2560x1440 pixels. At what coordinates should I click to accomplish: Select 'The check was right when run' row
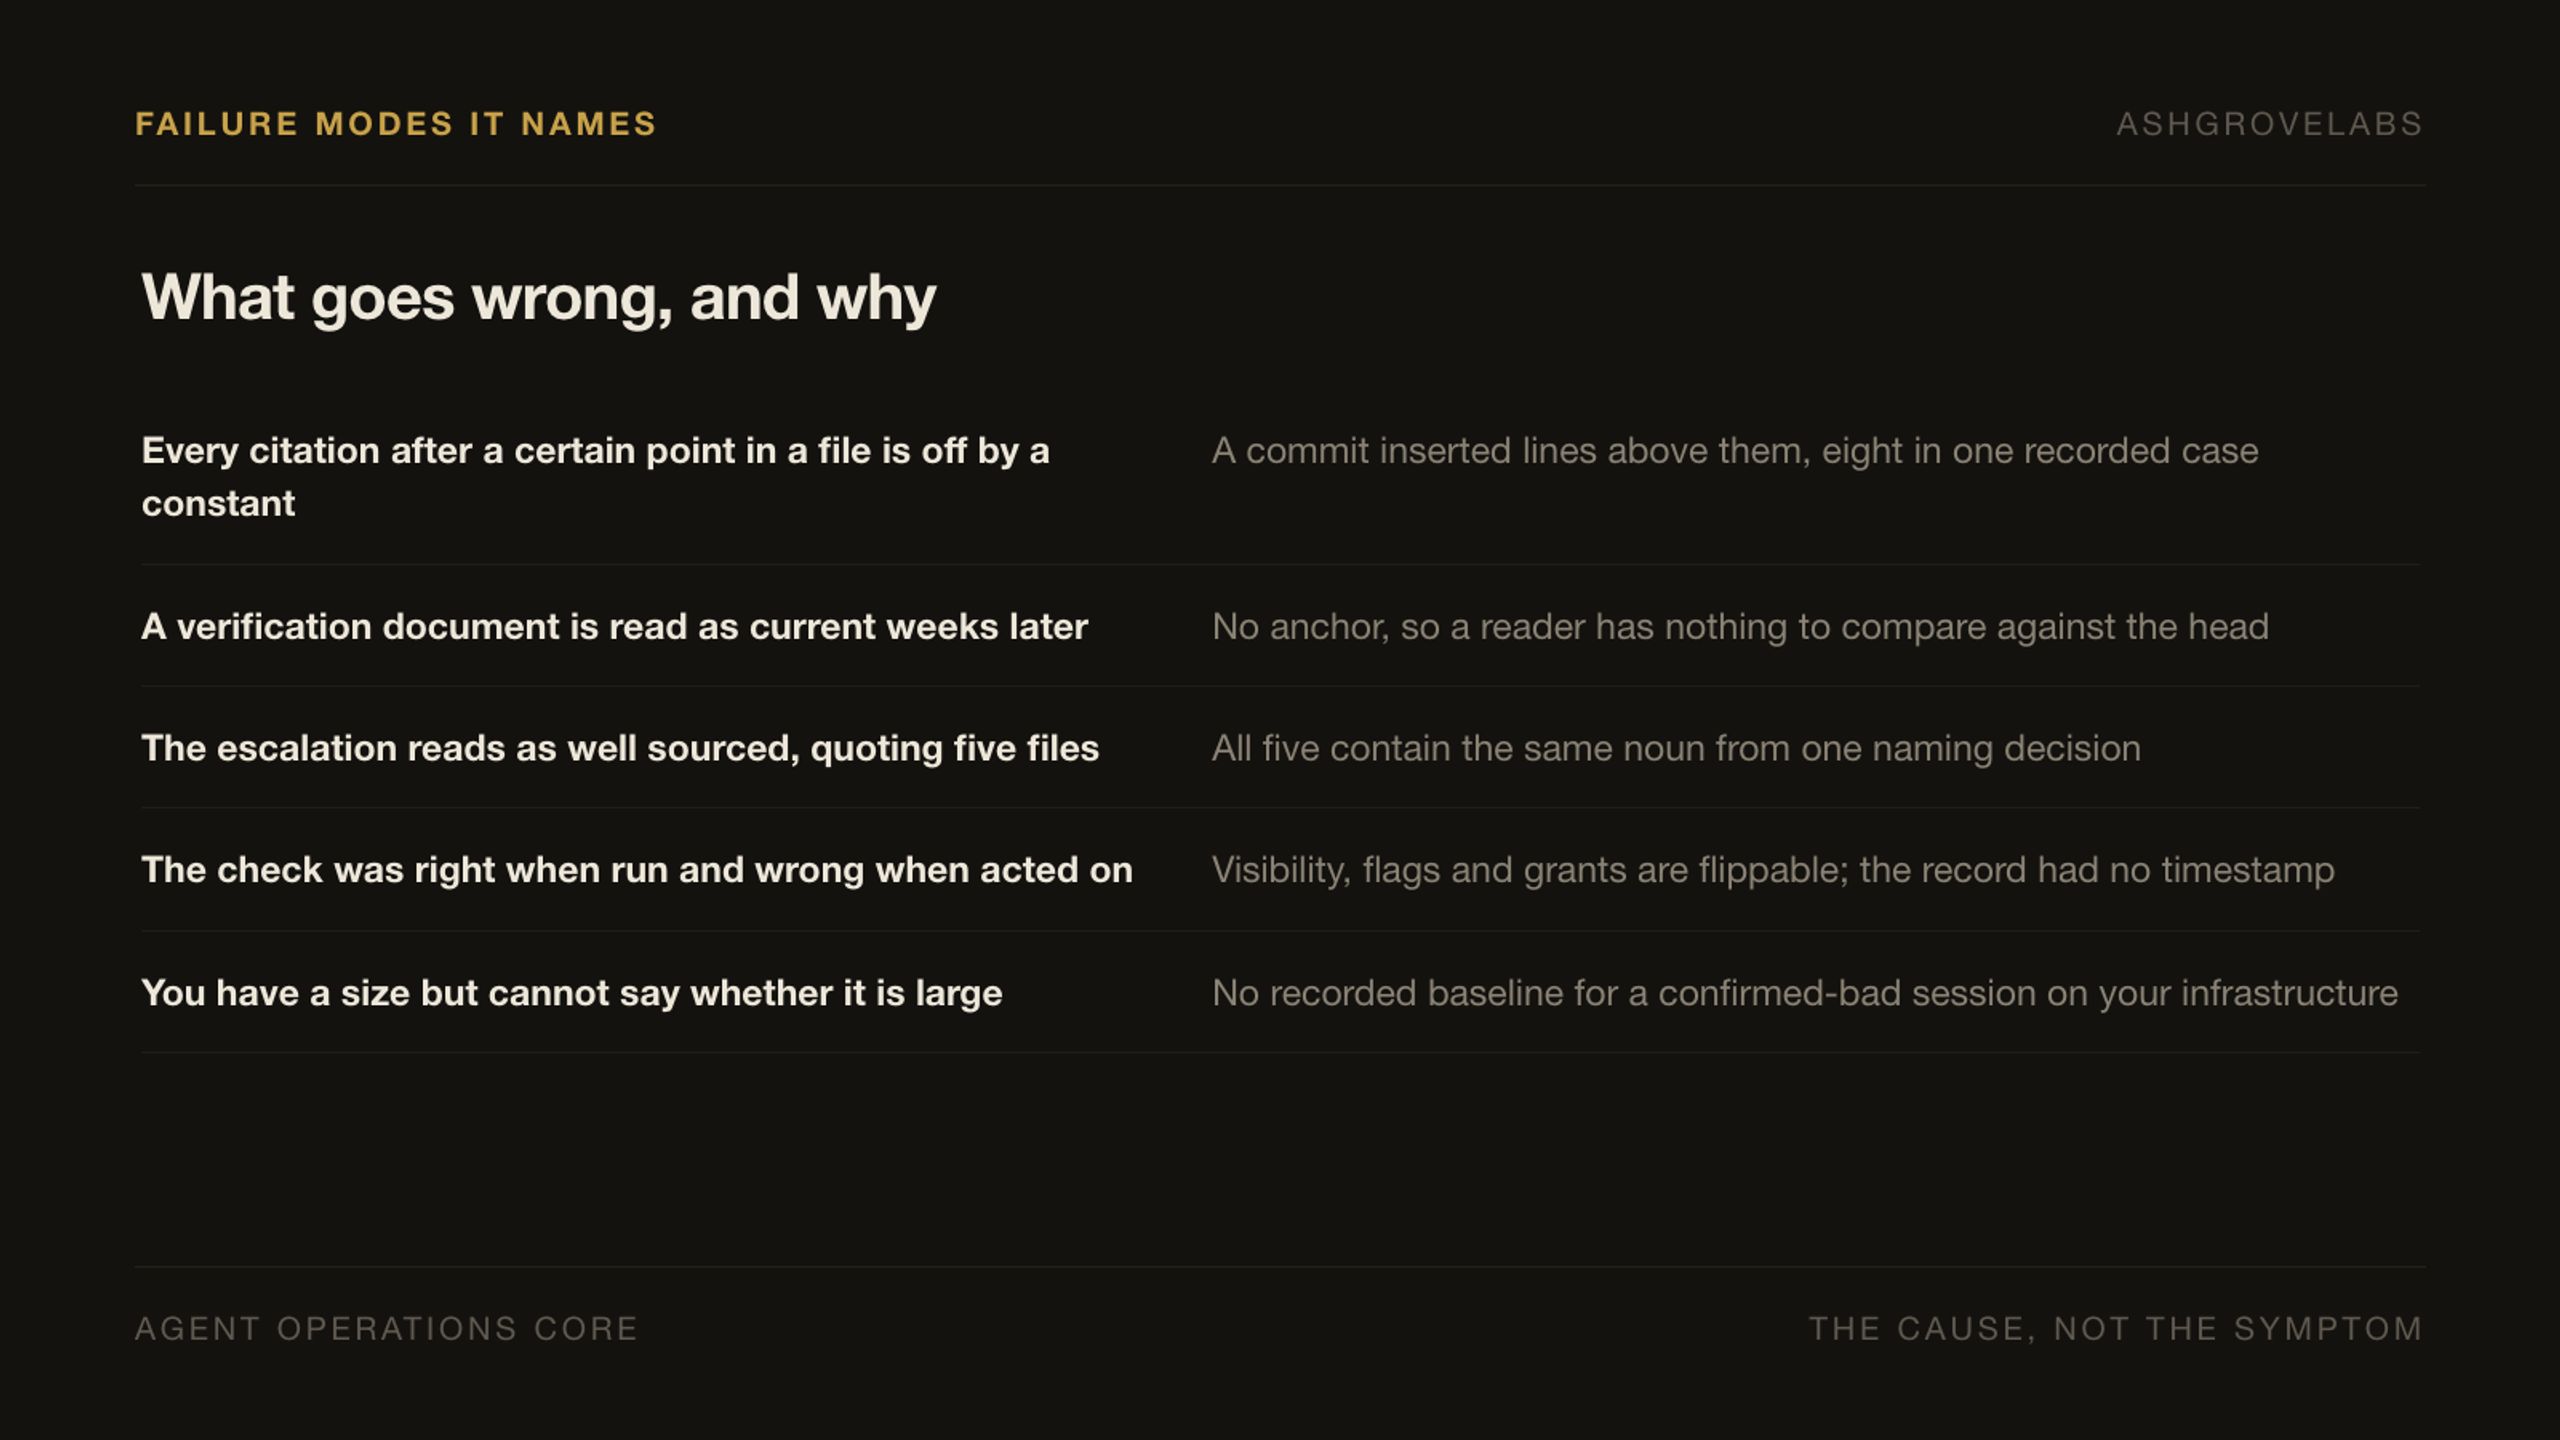[1280, 871]
